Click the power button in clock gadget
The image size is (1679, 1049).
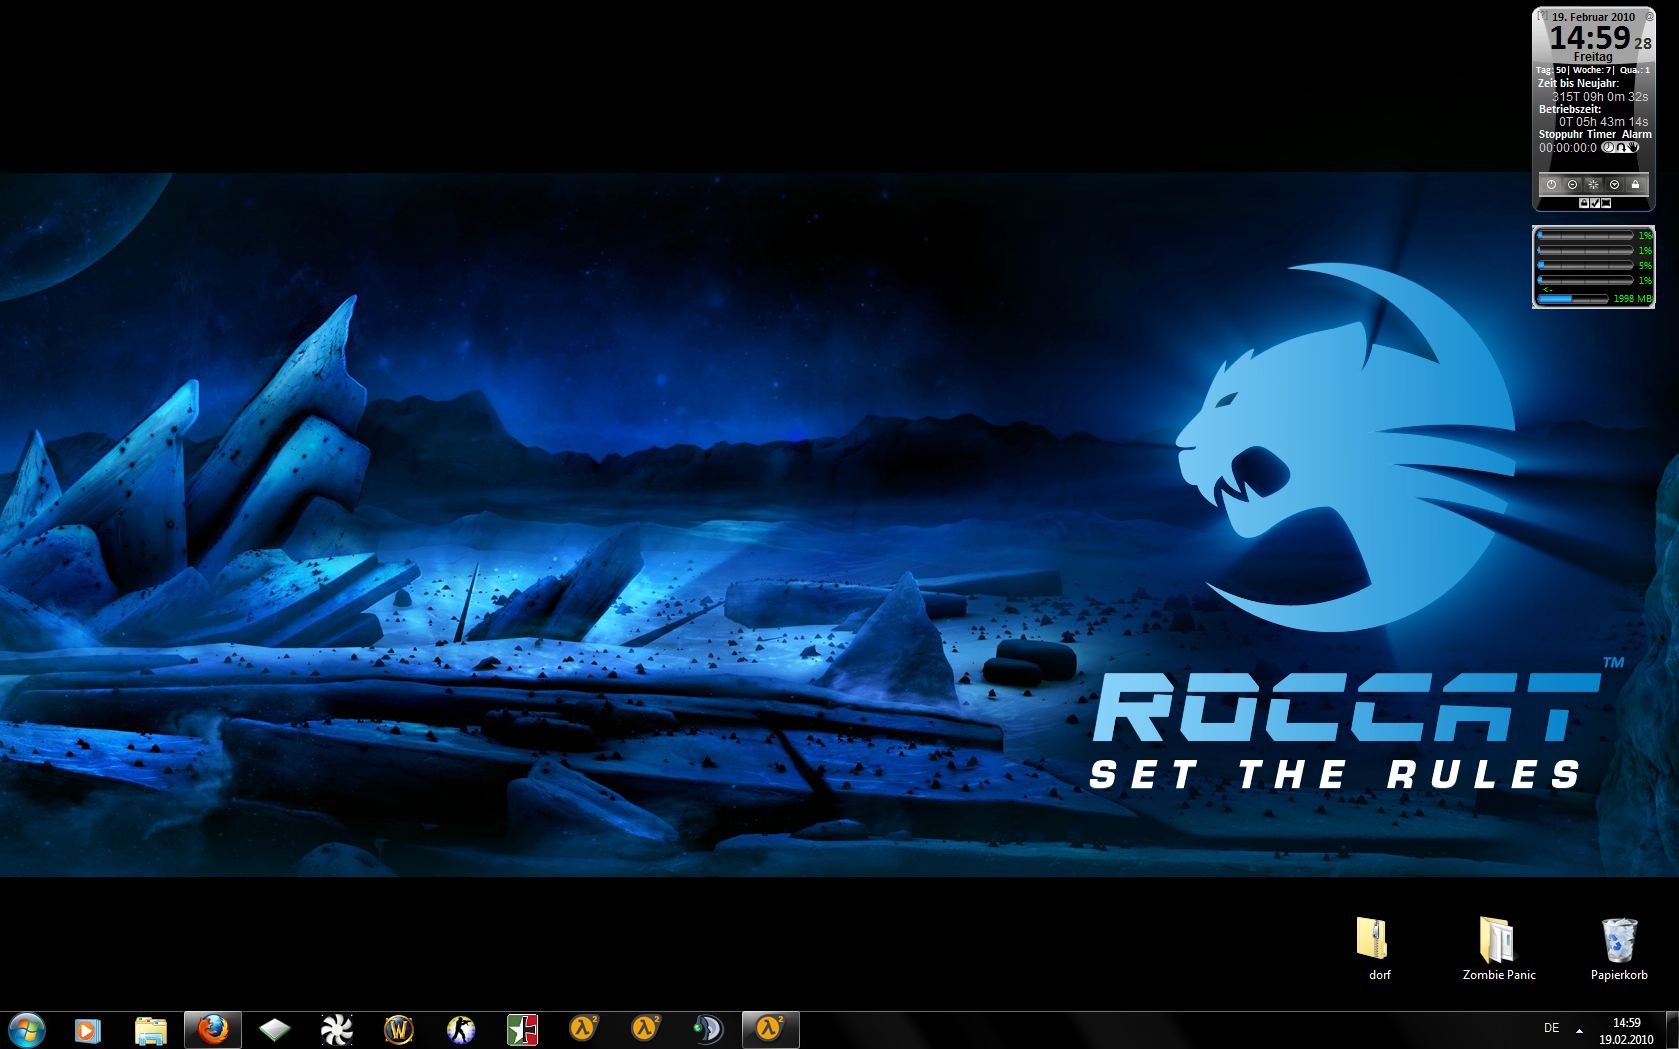[1551, 185]
